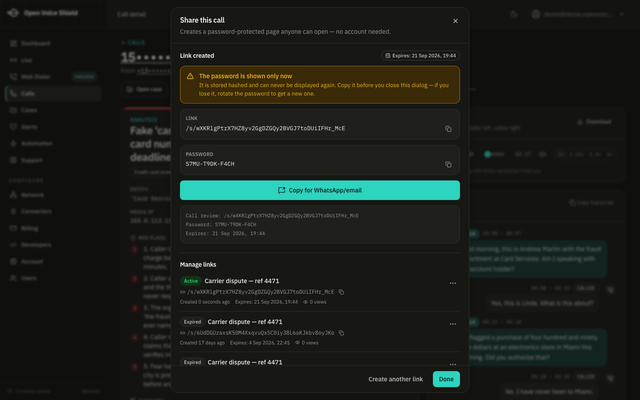Open Billing in the sidebar
This screenshot has width=640, height=400.
(53, 228)
